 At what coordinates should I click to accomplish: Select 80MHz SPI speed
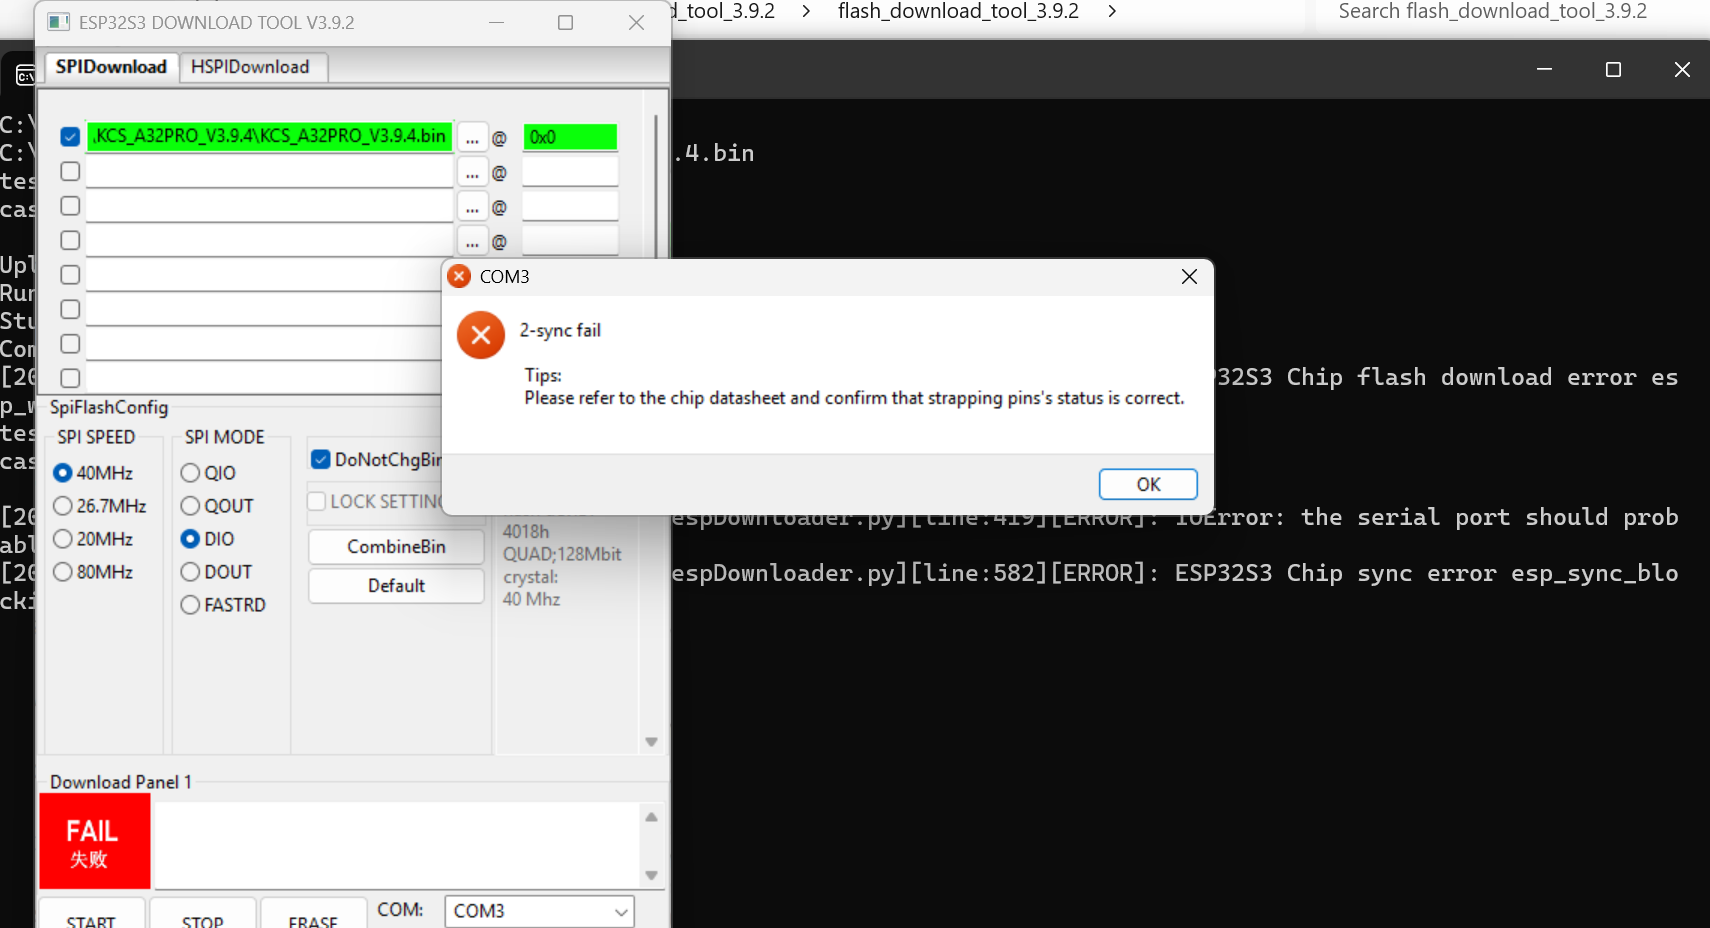tap(63, 572)
